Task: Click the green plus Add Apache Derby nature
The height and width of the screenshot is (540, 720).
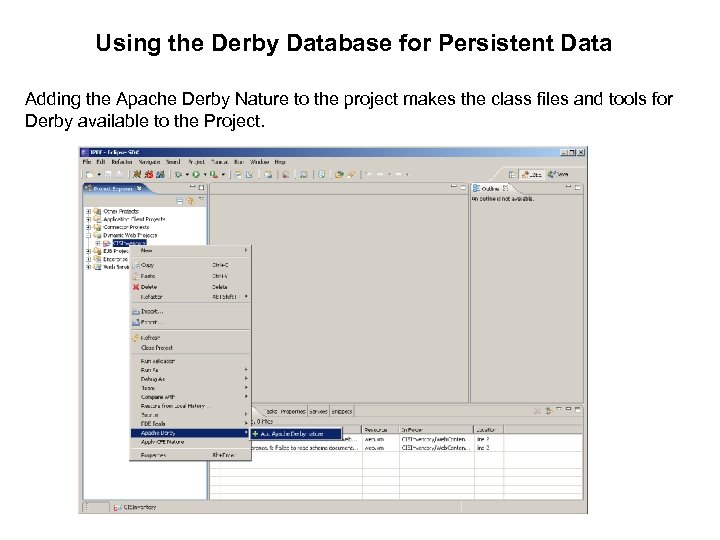Action: click(x=255, y=433)
